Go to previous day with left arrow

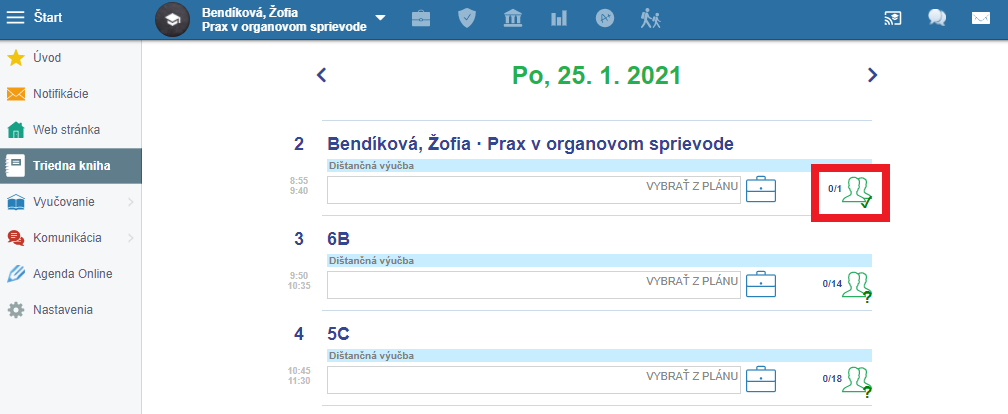[321, 75]
